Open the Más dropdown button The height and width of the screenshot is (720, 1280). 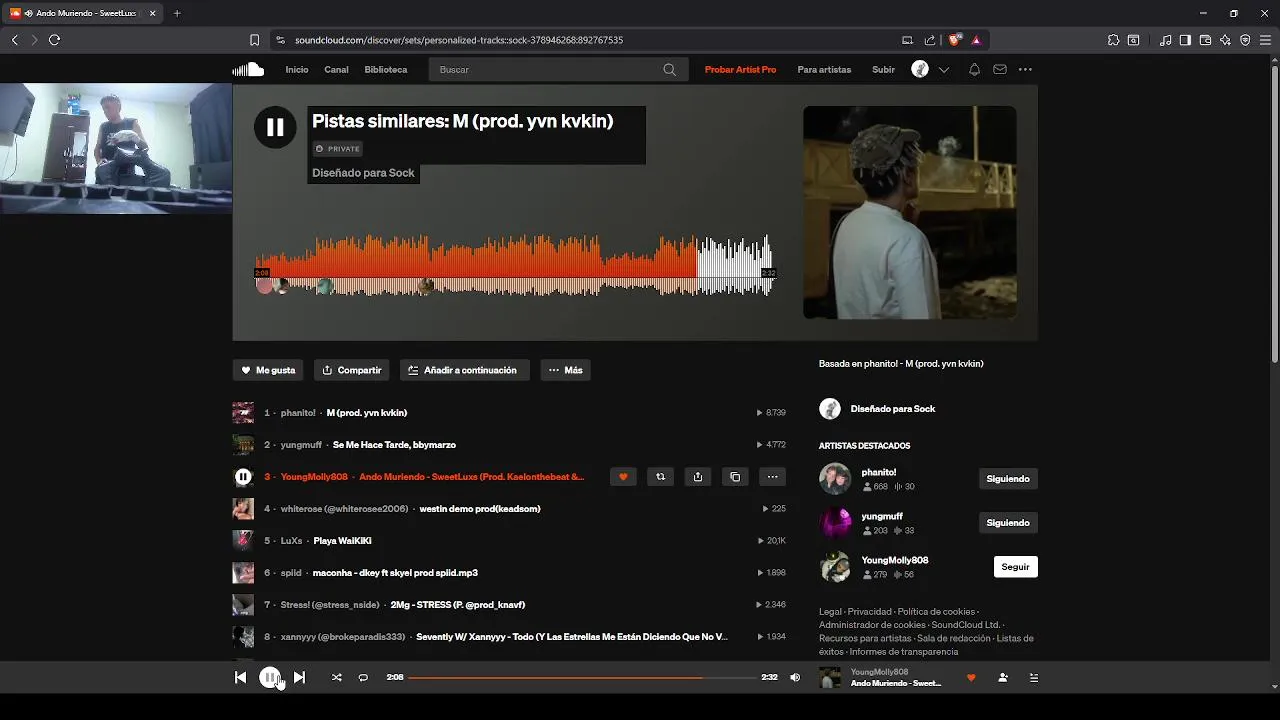pos(566,370)
